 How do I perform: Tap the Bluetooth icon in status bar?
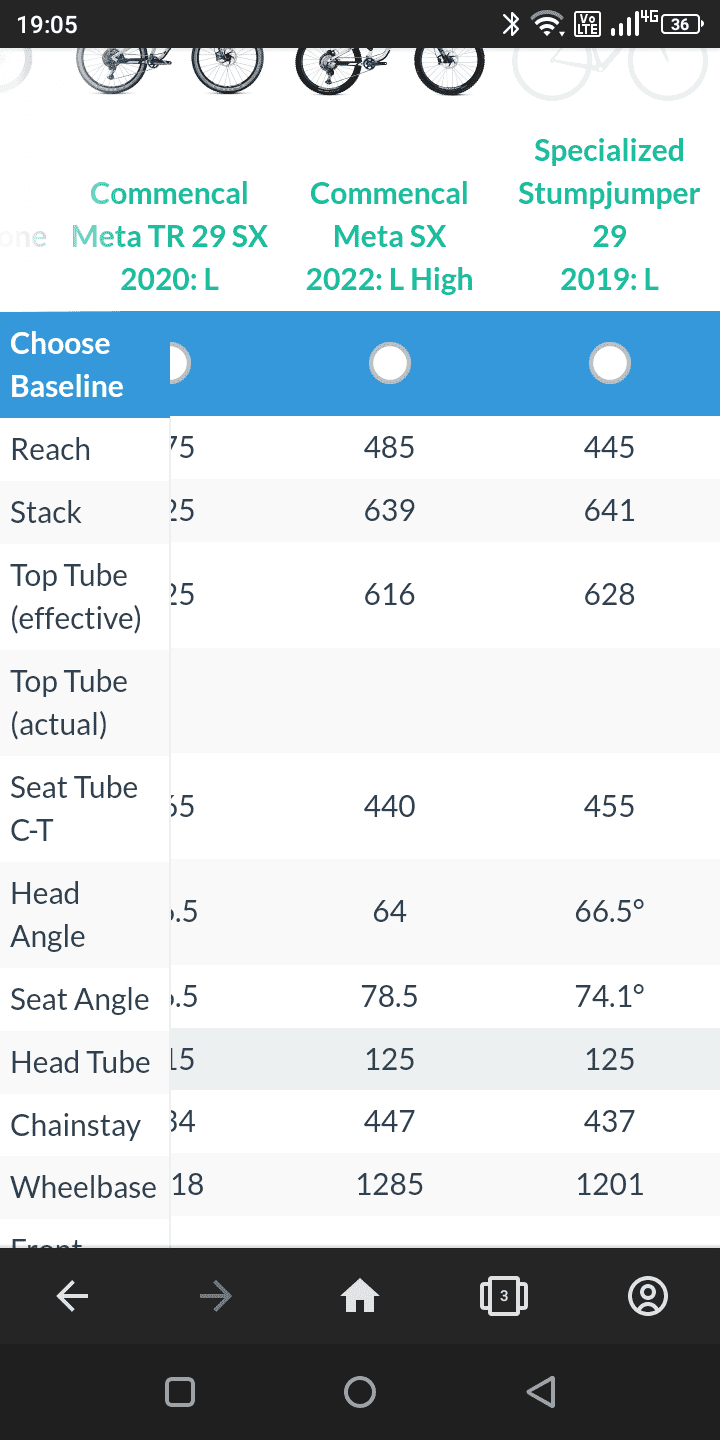tap(511, 24)
